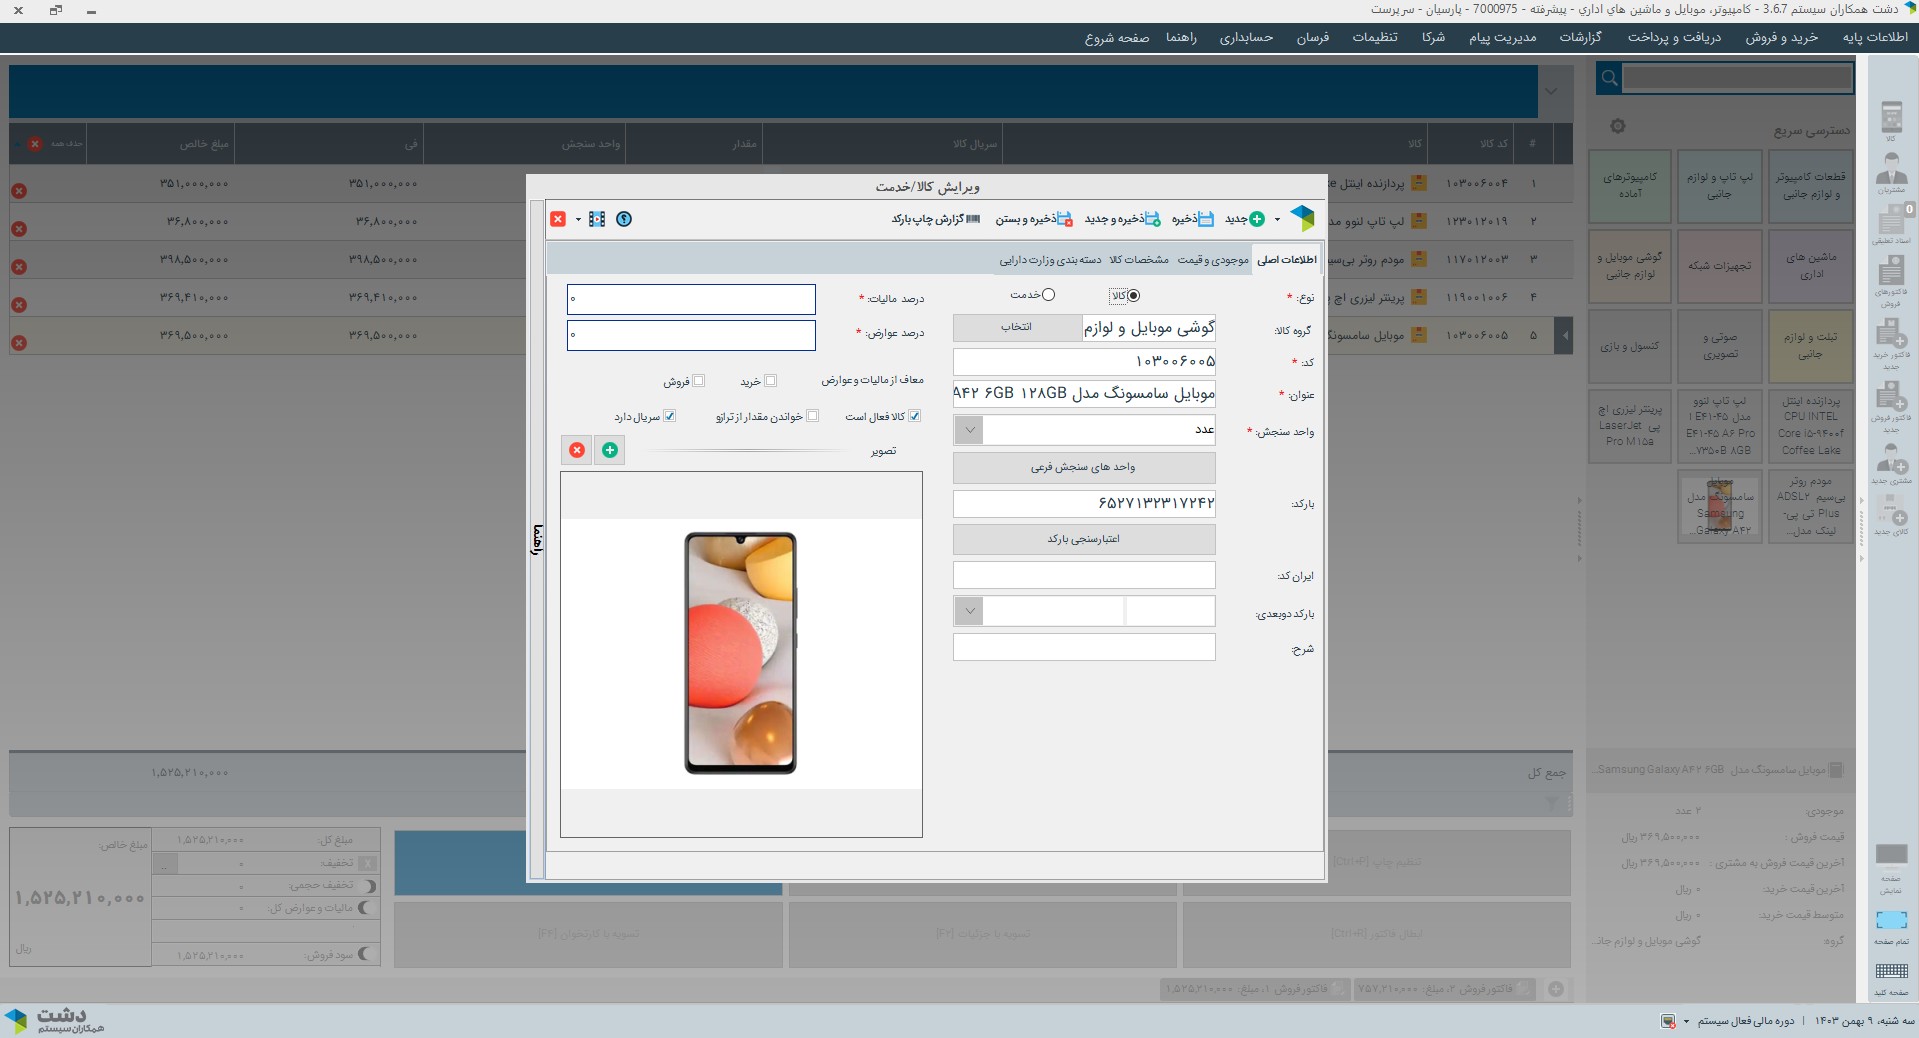The width and height of the screenshot is (1919, 1038).
Task: Click the 'اعتبارسنجی بارکد' validate barcode button
Action: (1084, 539)
